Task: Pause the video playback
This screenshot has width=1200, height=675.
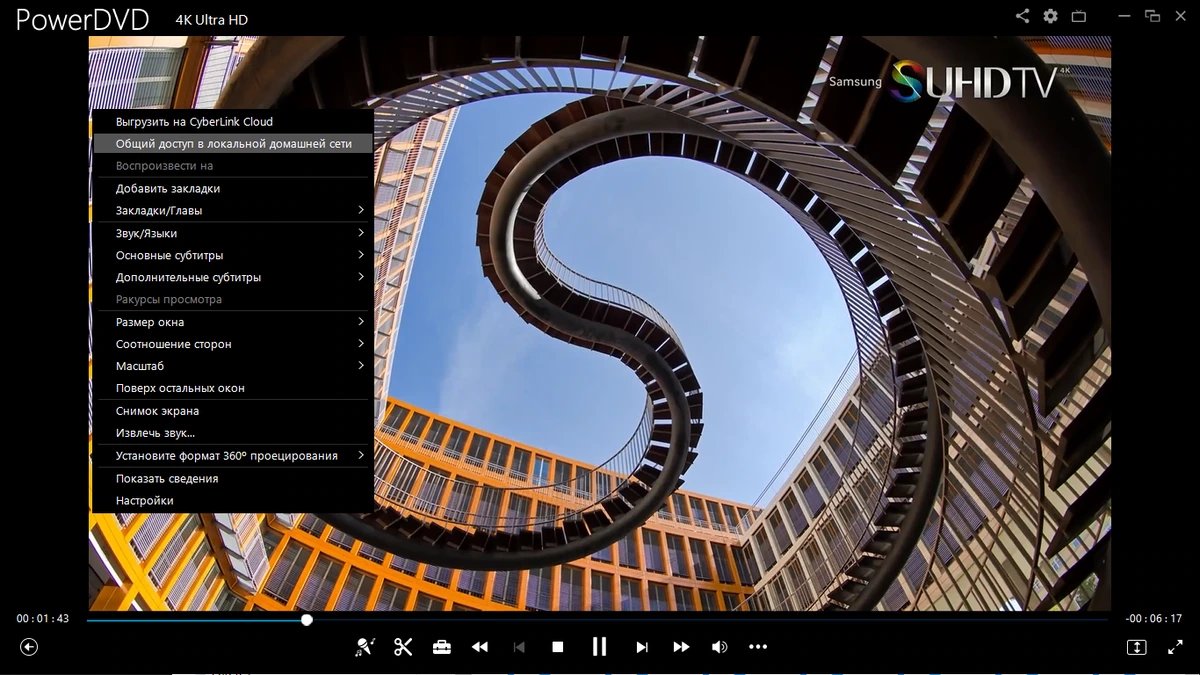Action: click(x=599, y=647)
